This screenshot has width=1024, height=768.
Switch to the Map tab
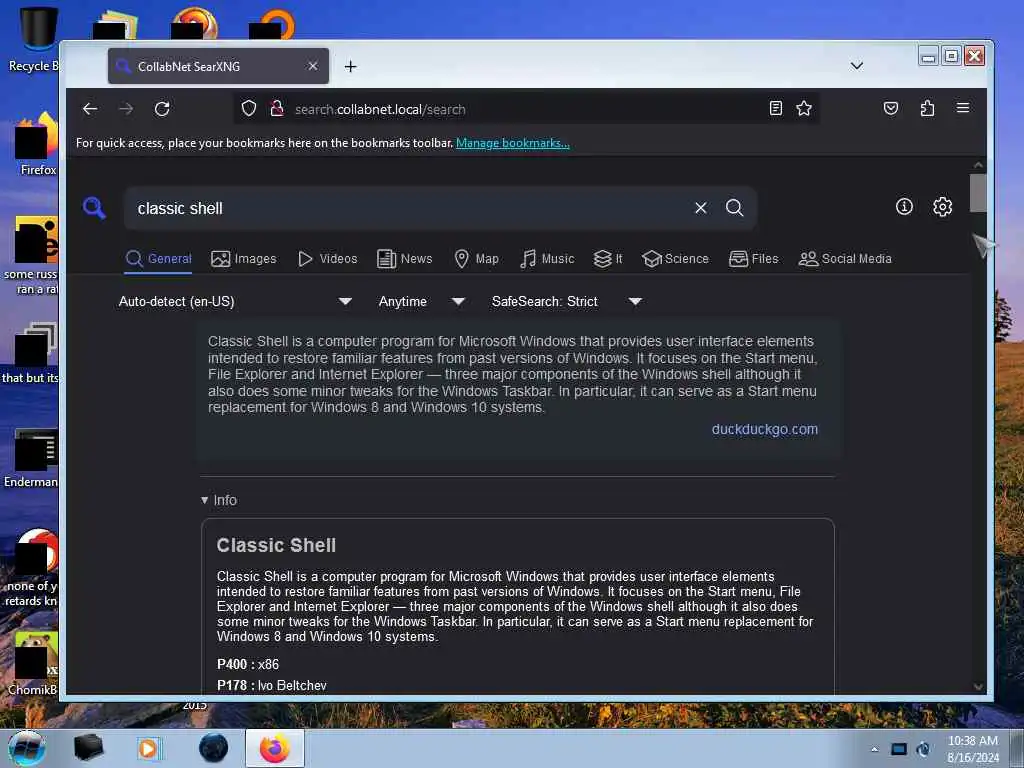click(477, 259)
